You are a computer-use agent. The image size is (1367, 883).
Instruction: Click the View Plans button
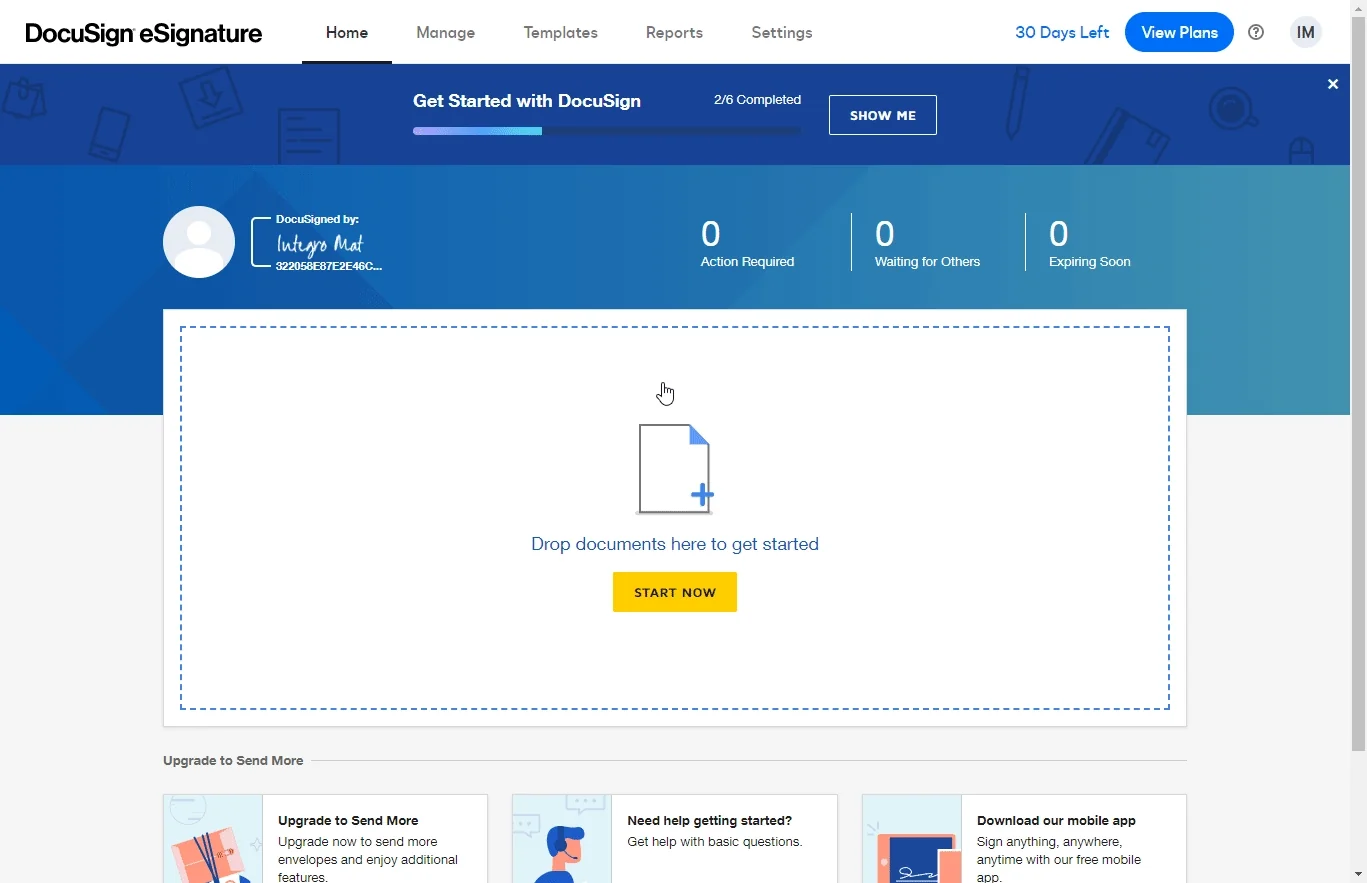(x=1179, y=32)
